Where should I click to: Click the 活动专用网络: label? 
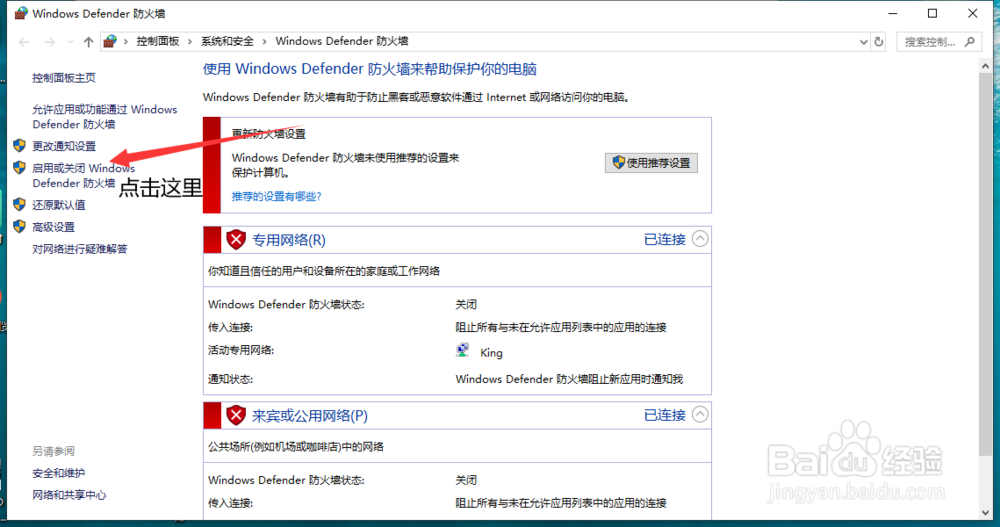point(241,350)
